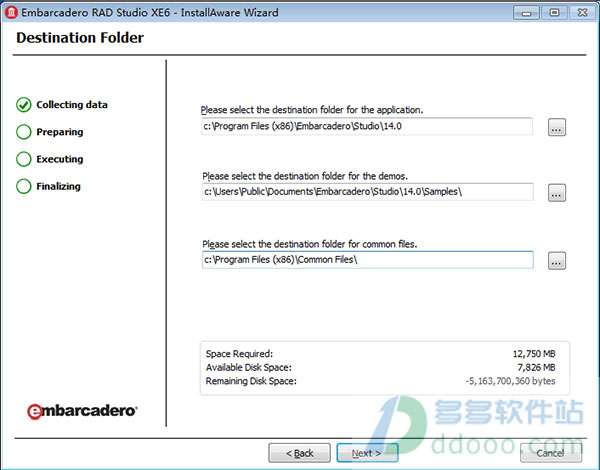Click the window title text
The image size is (600, 470).
tap(150, 13)
